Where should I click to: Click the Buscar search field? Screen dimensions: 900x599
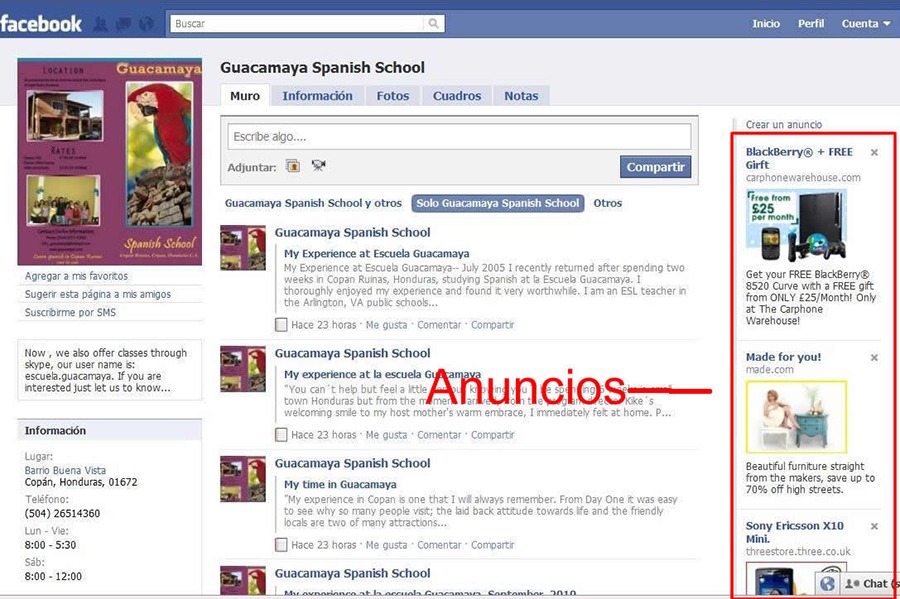tap(297, 24)
